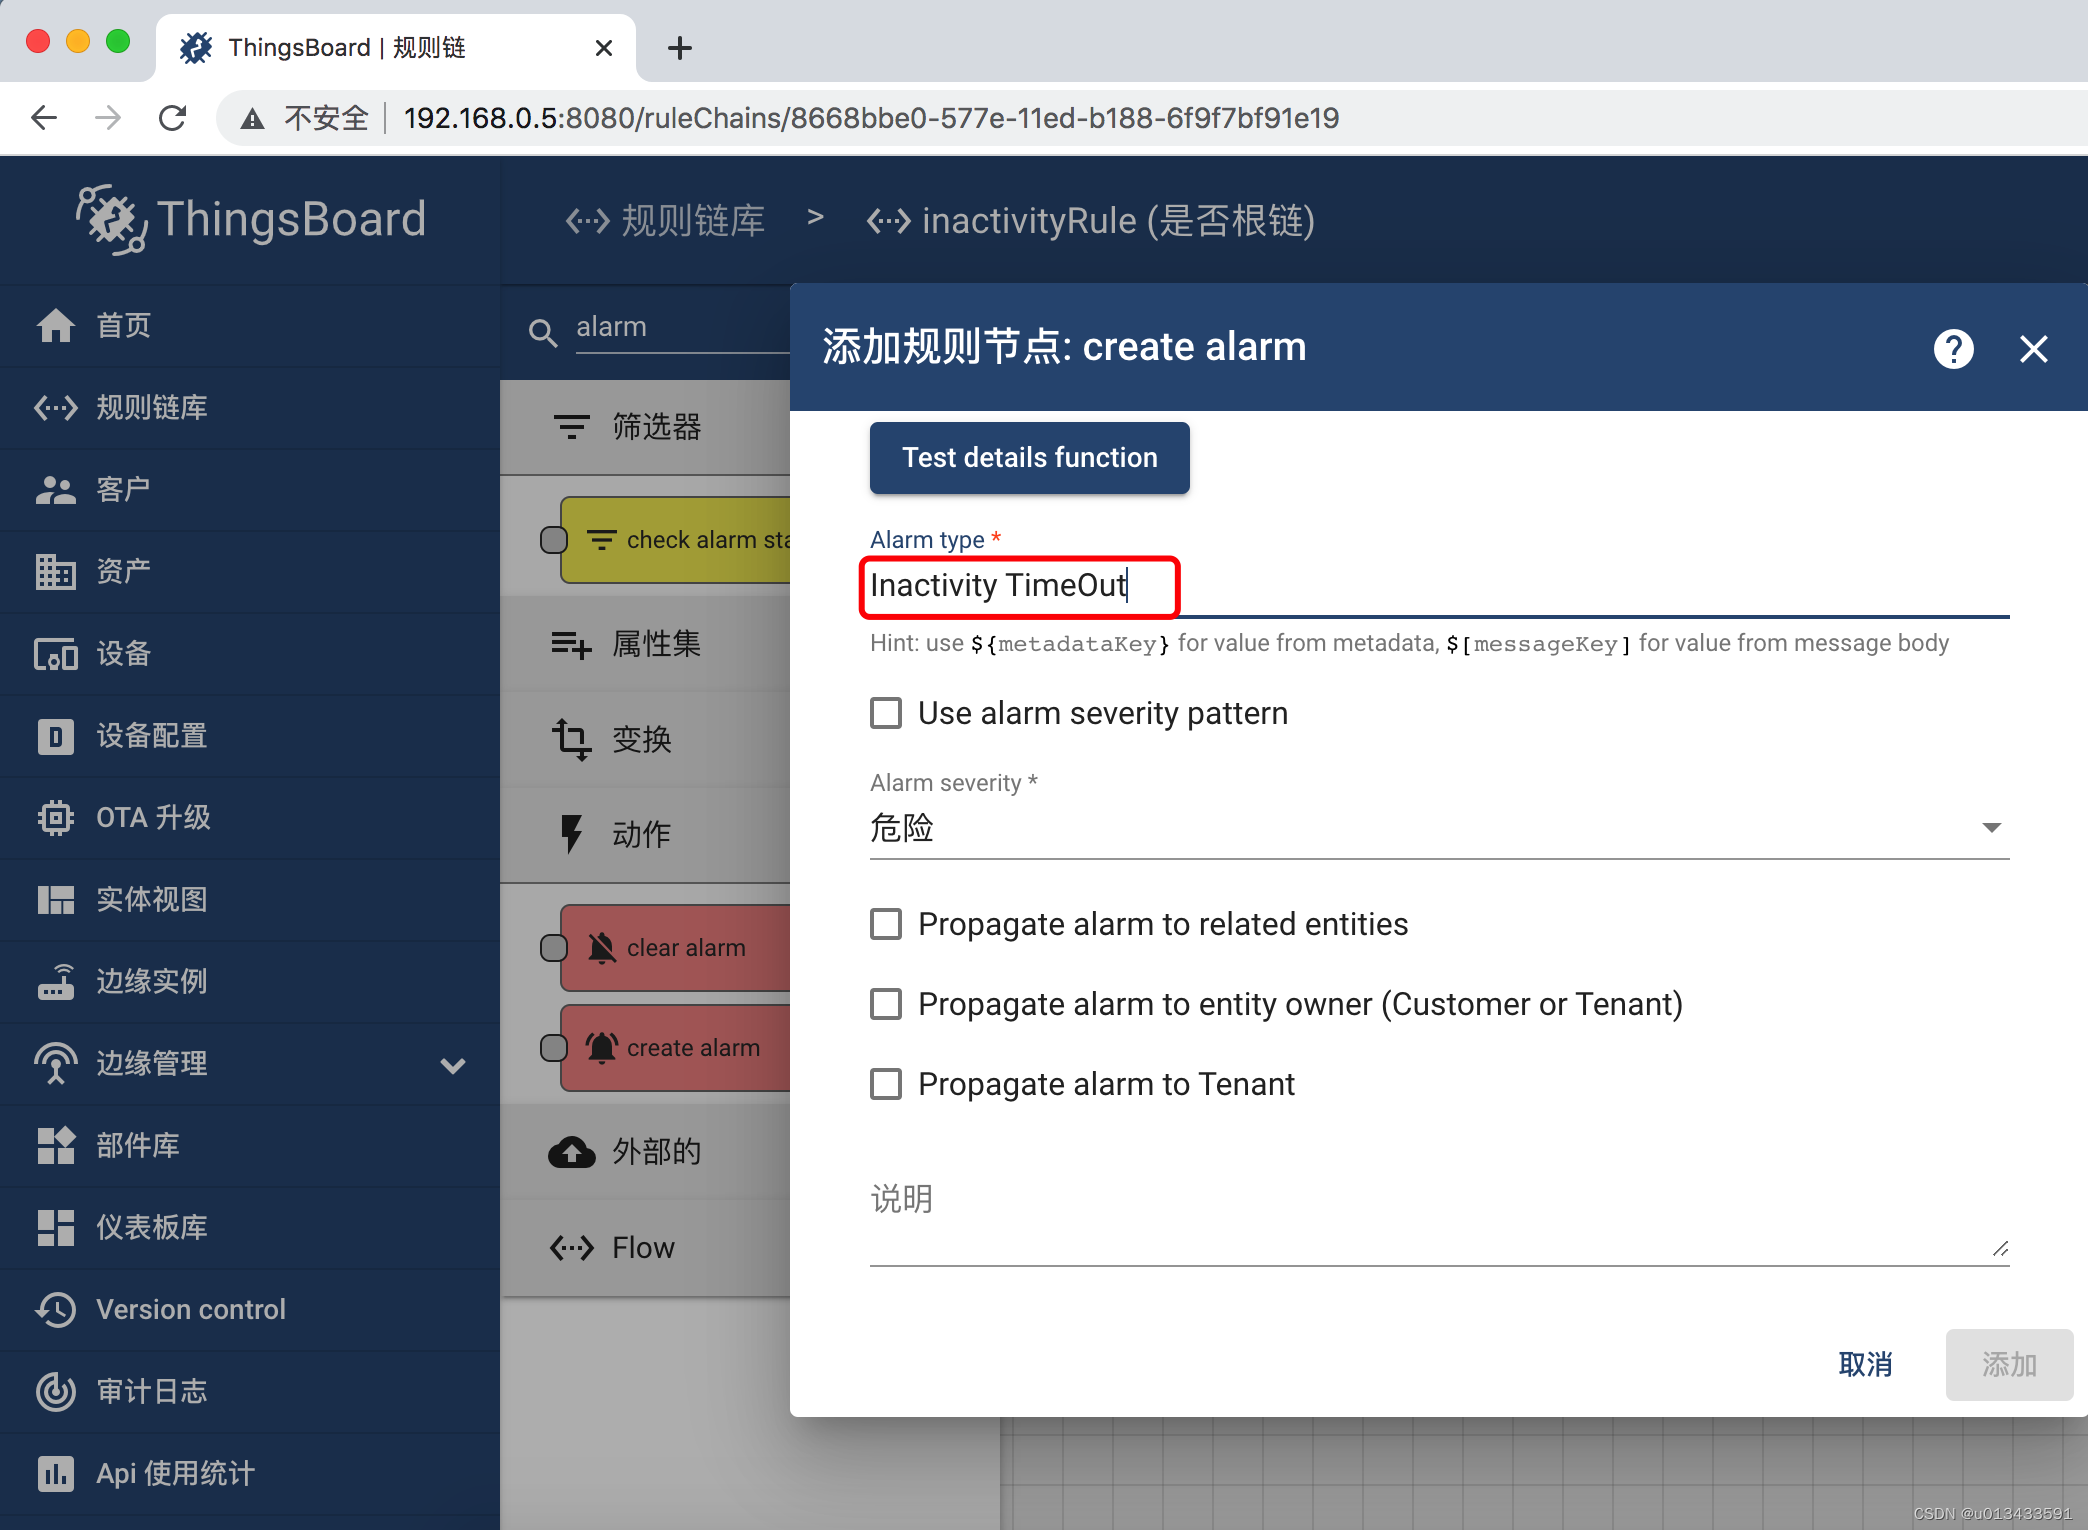This screenshot has width=2088, height=1530.
Task: Click the 实体视图 entity views icon
Action: click(x=56, y=900)
